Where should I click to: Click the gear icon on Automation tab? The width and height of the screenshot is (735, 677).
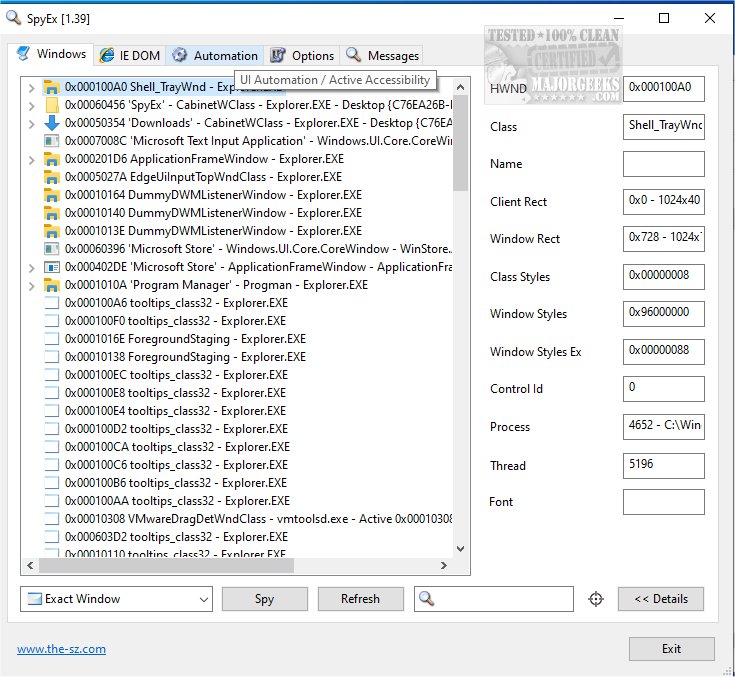pos(179,55)
